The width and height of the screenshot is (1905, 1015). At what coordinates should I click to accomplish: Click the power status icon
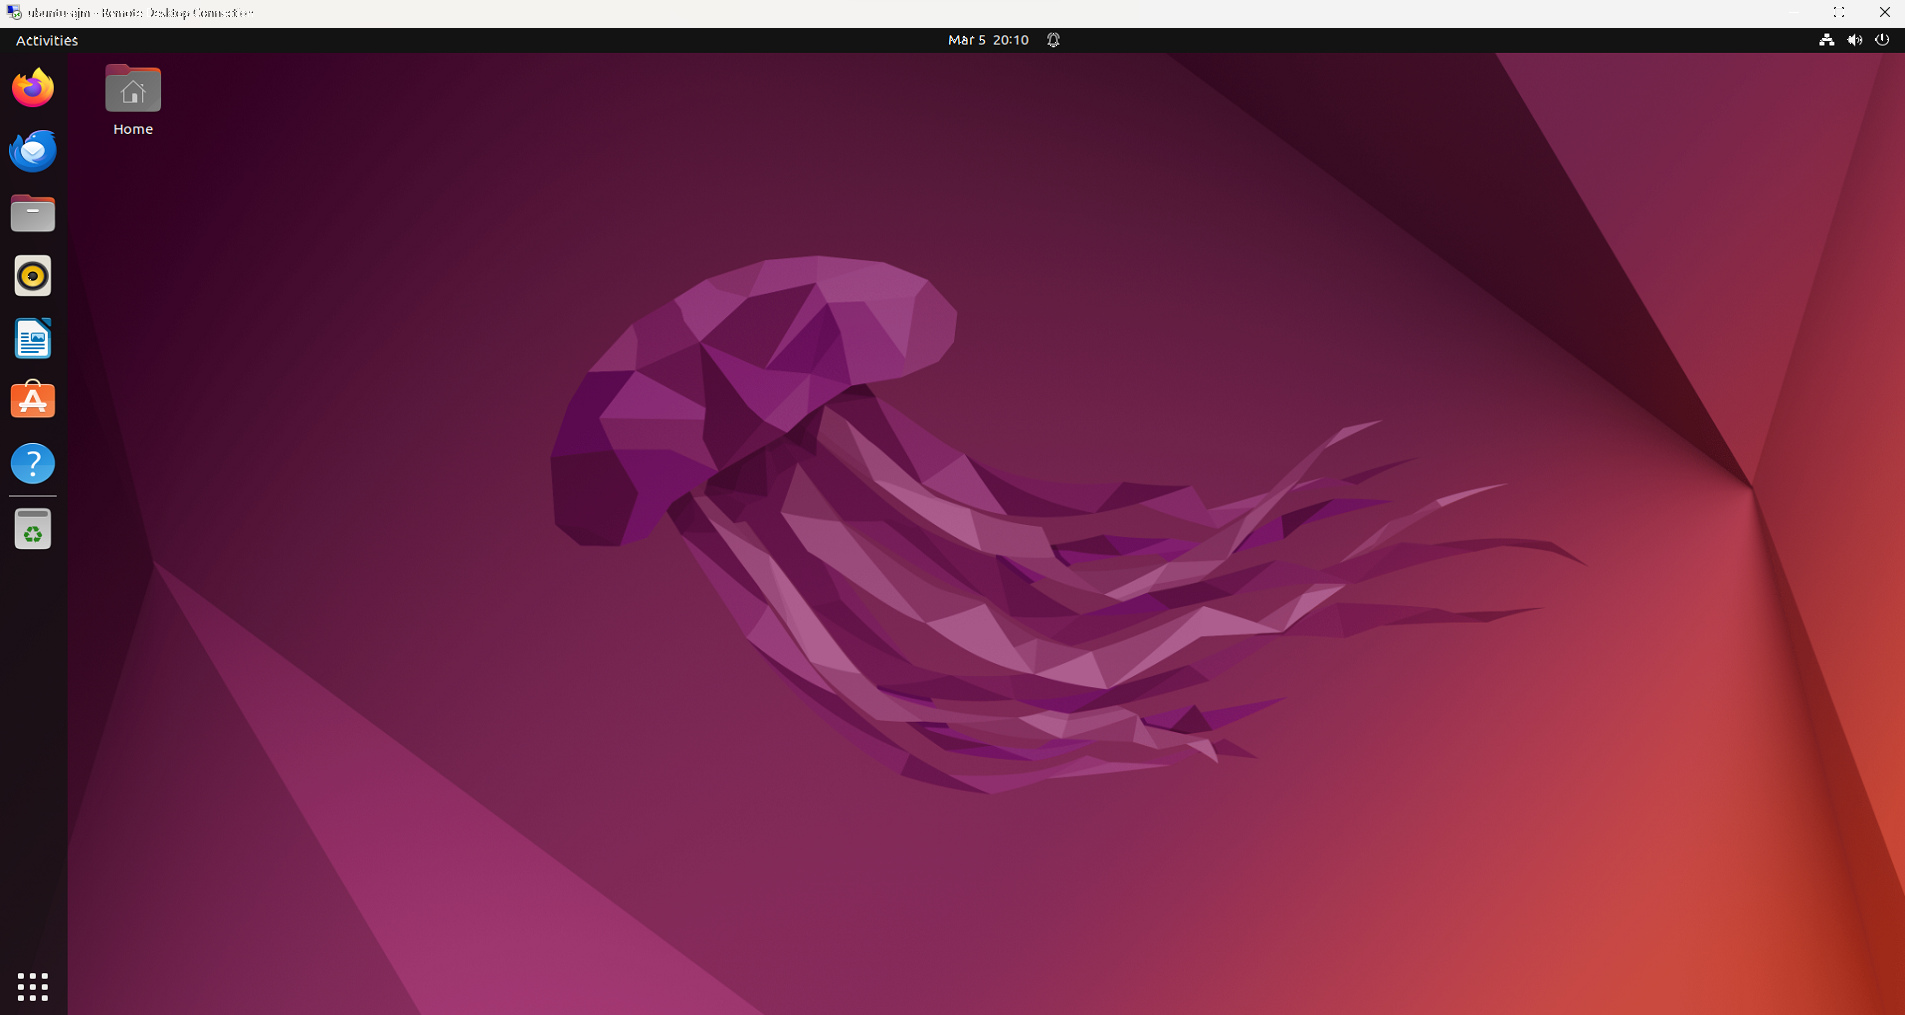1882,40
